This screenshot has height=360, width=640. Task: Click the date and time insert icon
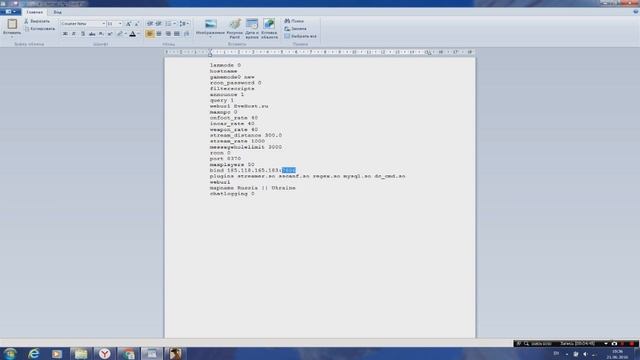coord(252,24)
